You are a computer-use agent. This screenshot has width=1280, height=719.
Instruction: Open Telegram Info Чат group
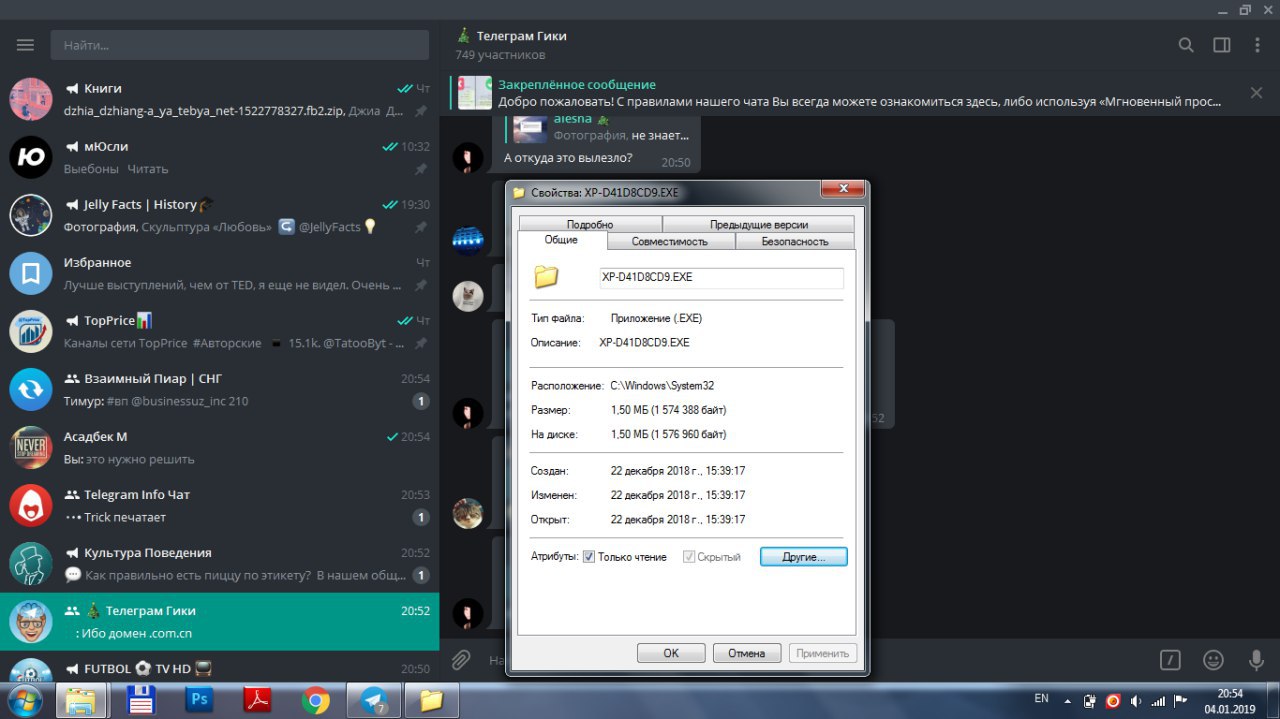pyautogui.click(x=220, y=505)
